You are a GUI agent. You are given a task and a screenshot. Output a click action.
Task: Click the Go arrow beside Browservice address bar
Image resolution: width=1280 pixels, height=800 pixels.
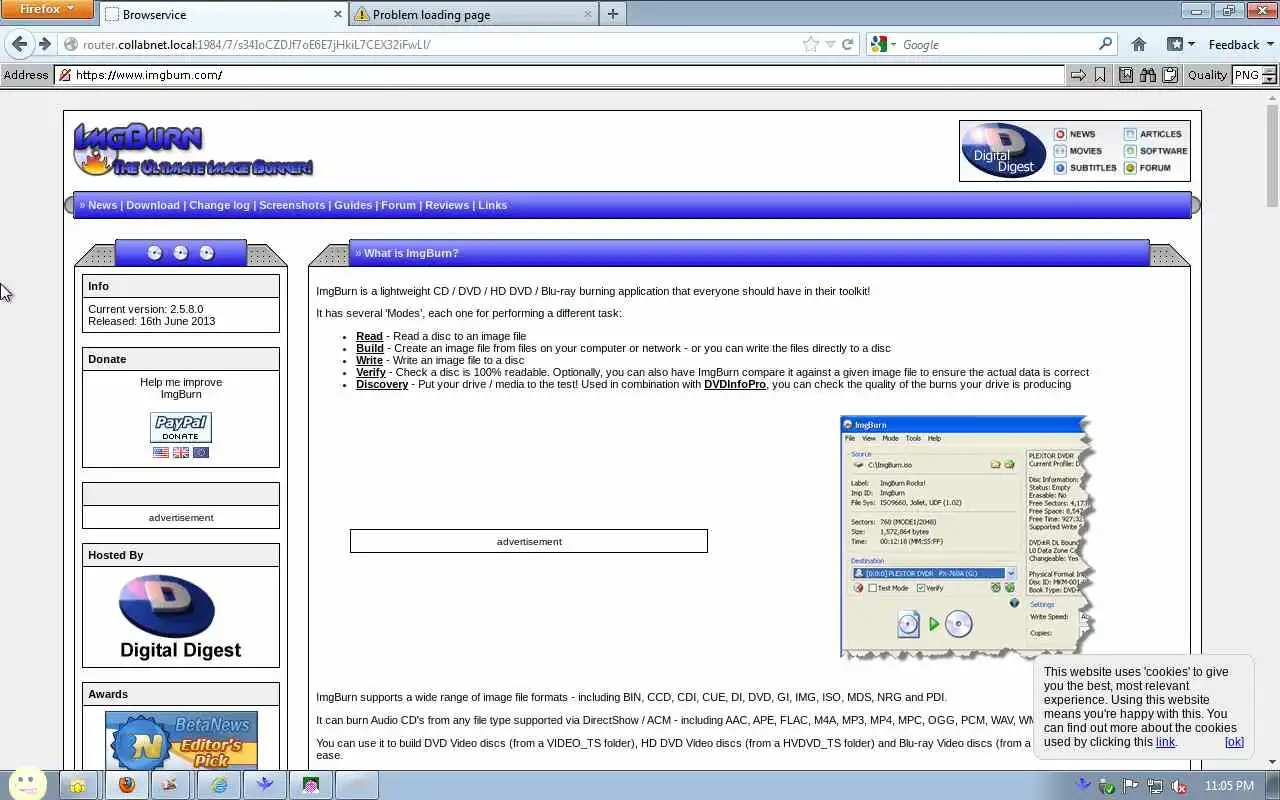coord(1078,75)
